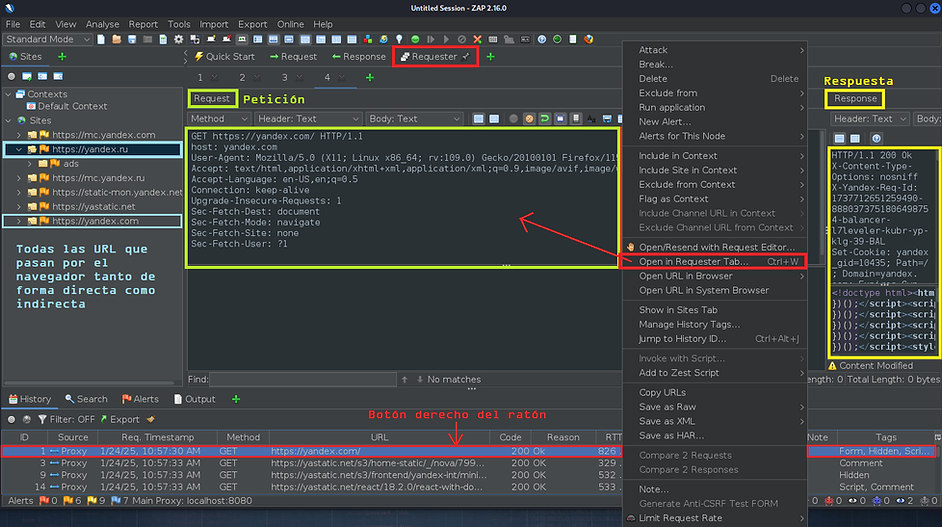Click the green plus next to the Sites tab
The height and width of the screenshot is (527, 942).
tap(62, 56)
